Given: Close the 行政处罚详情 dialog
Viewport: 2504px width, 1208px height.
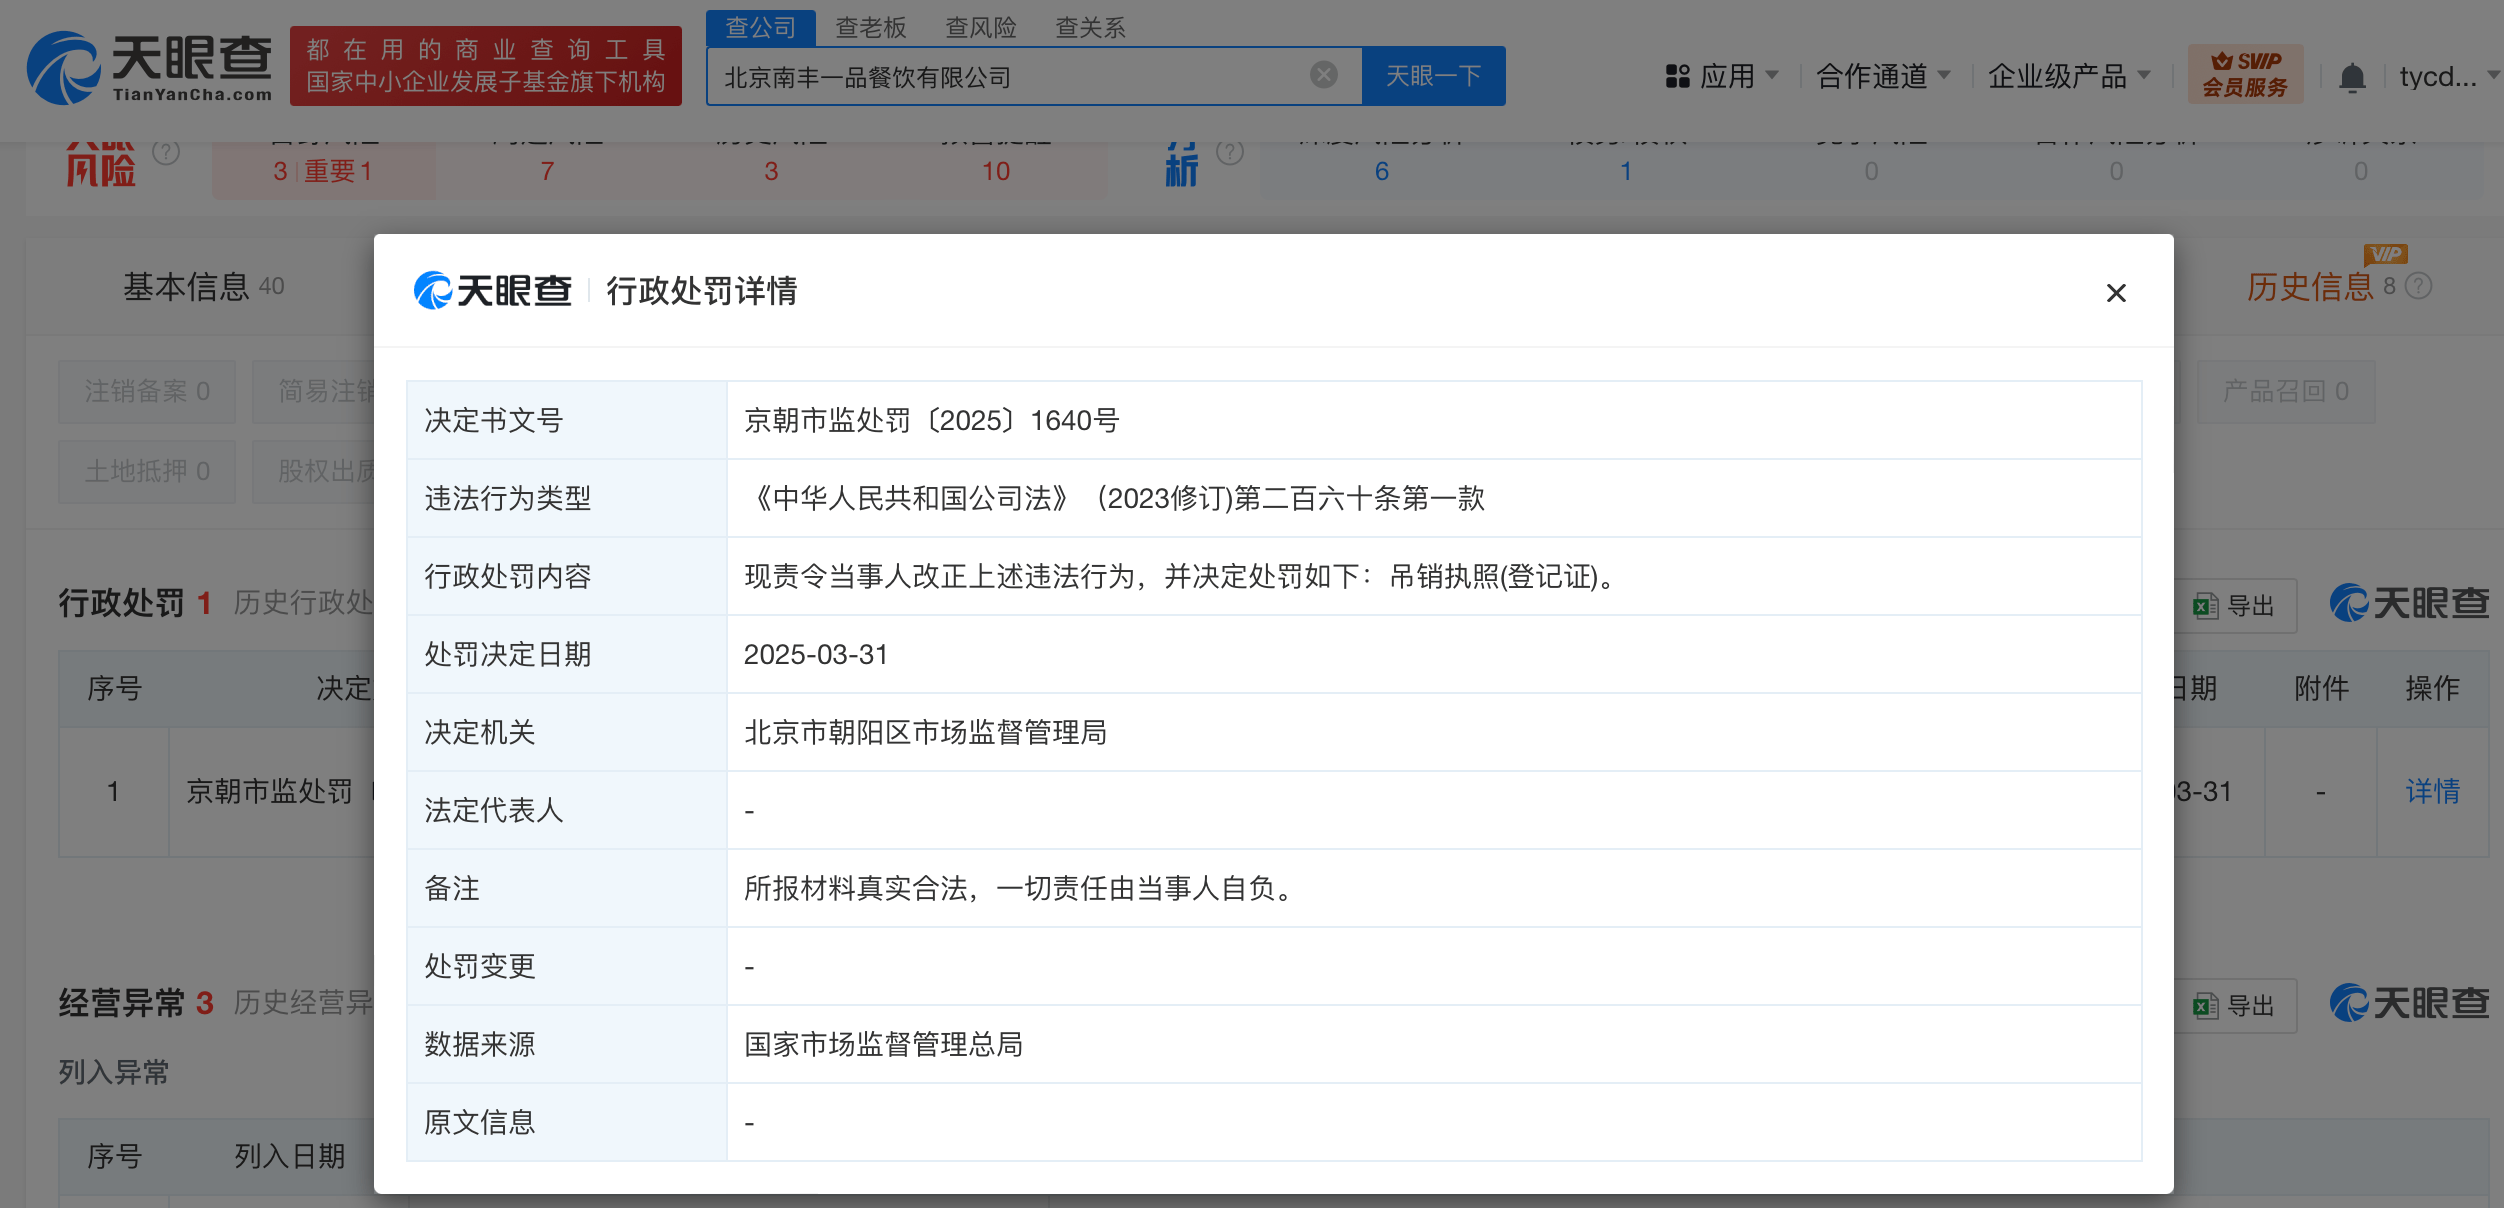Looking at the screenshot, I should click(2115, 293).
